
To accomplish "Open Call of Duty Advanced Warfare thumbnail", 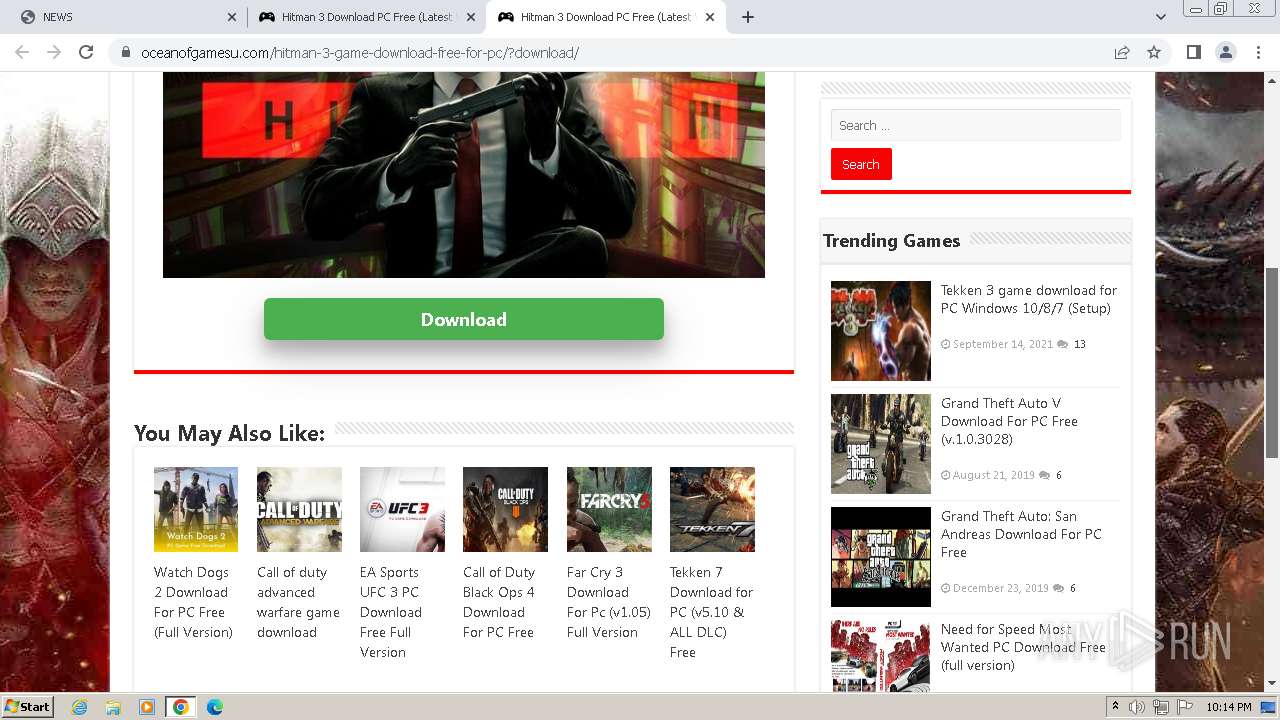I will pos(299,509).
